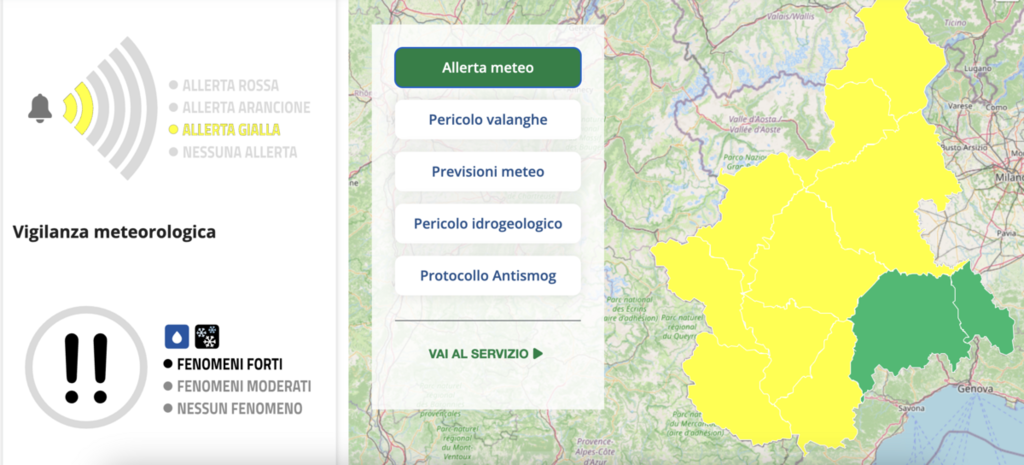Choose the Nessun Fenomeno legend entry
The image size is (1024, 465).
tap(239, 408)
